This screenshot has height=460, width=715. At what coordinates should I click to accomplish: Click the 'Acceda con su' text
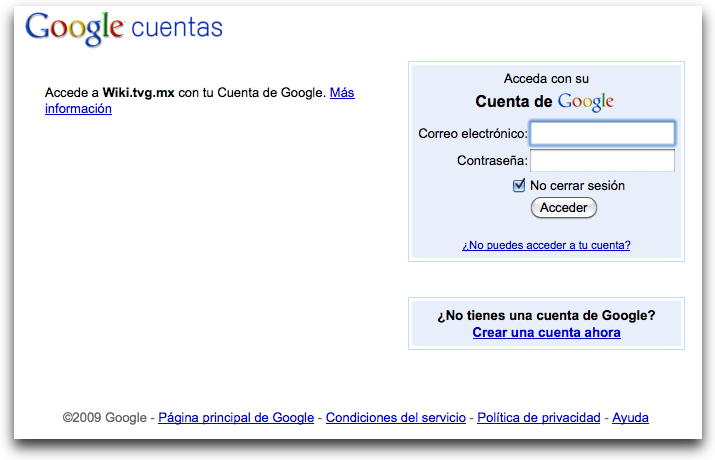(546, 79)
